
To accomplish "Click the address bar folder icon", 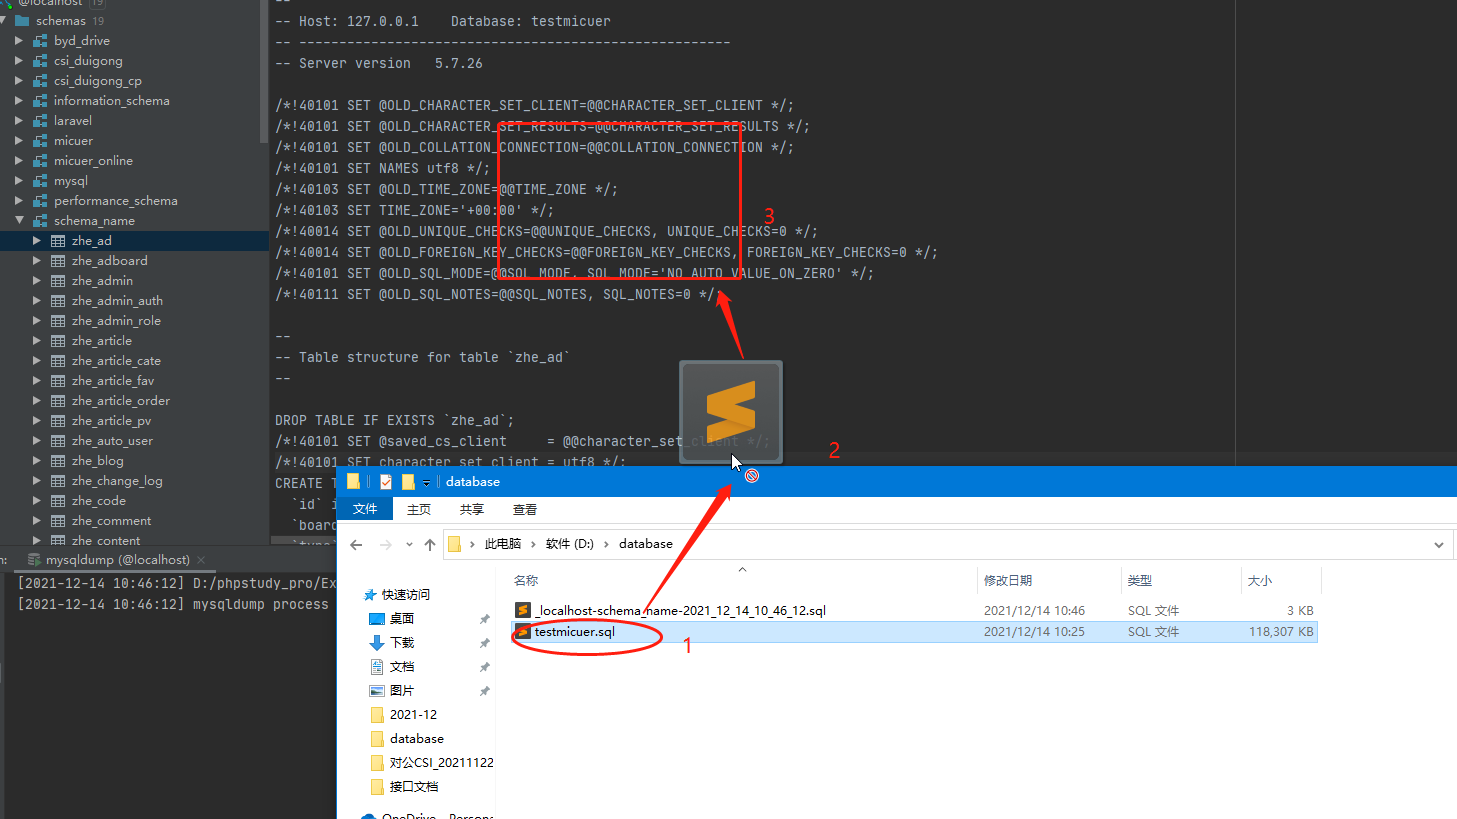I will (x=455, y=544).
